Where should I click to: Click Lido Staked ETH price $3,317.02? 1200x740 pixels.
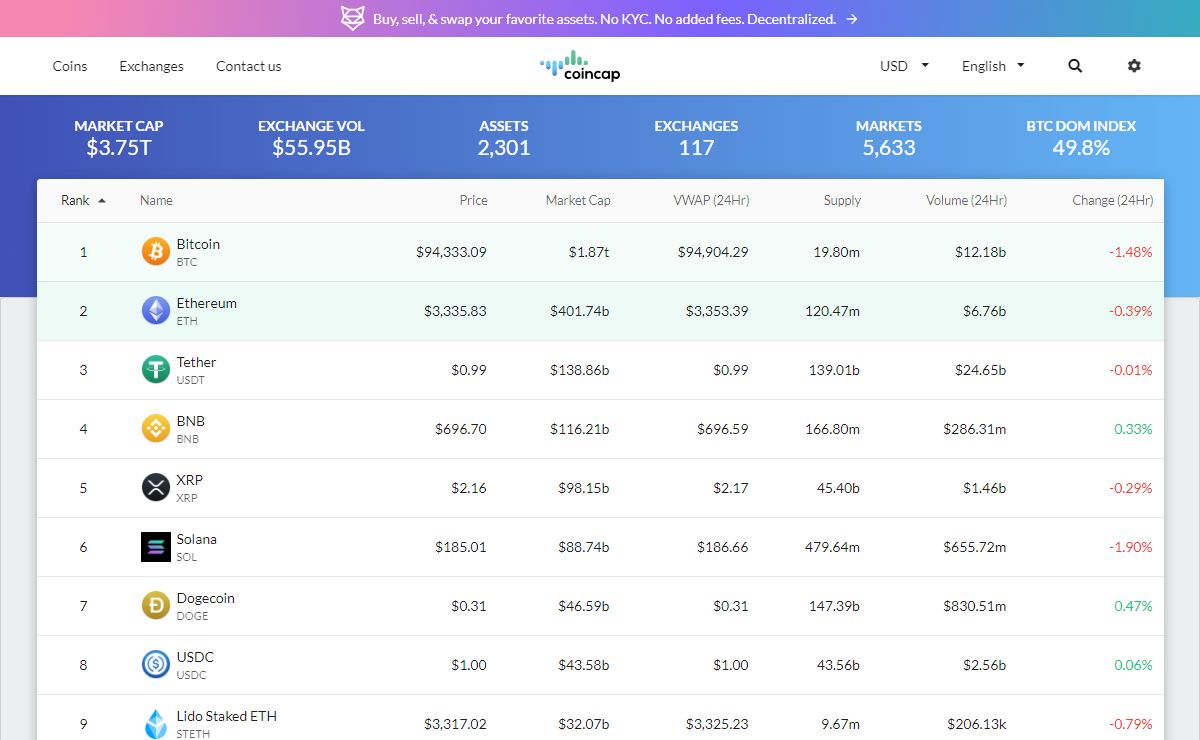[x=455, y=724]
